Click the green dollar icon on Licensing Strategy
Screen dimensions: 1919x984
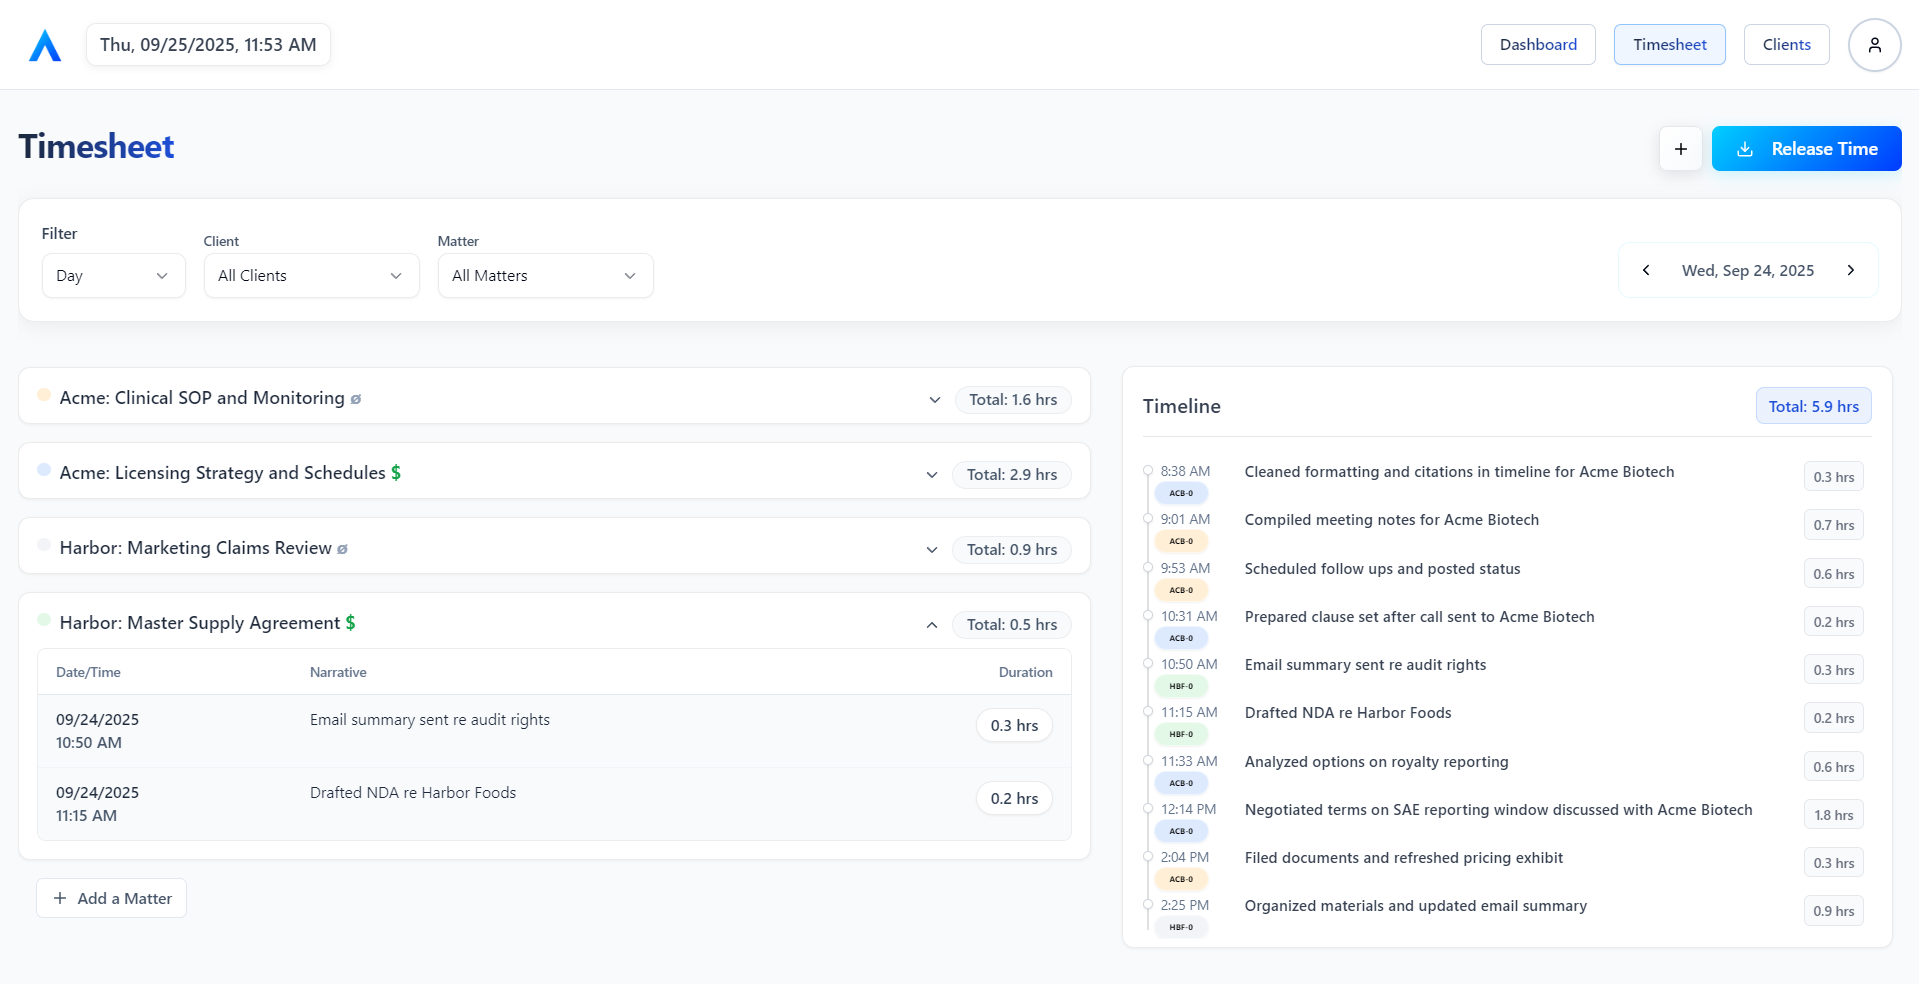click(x=396, y=473)
